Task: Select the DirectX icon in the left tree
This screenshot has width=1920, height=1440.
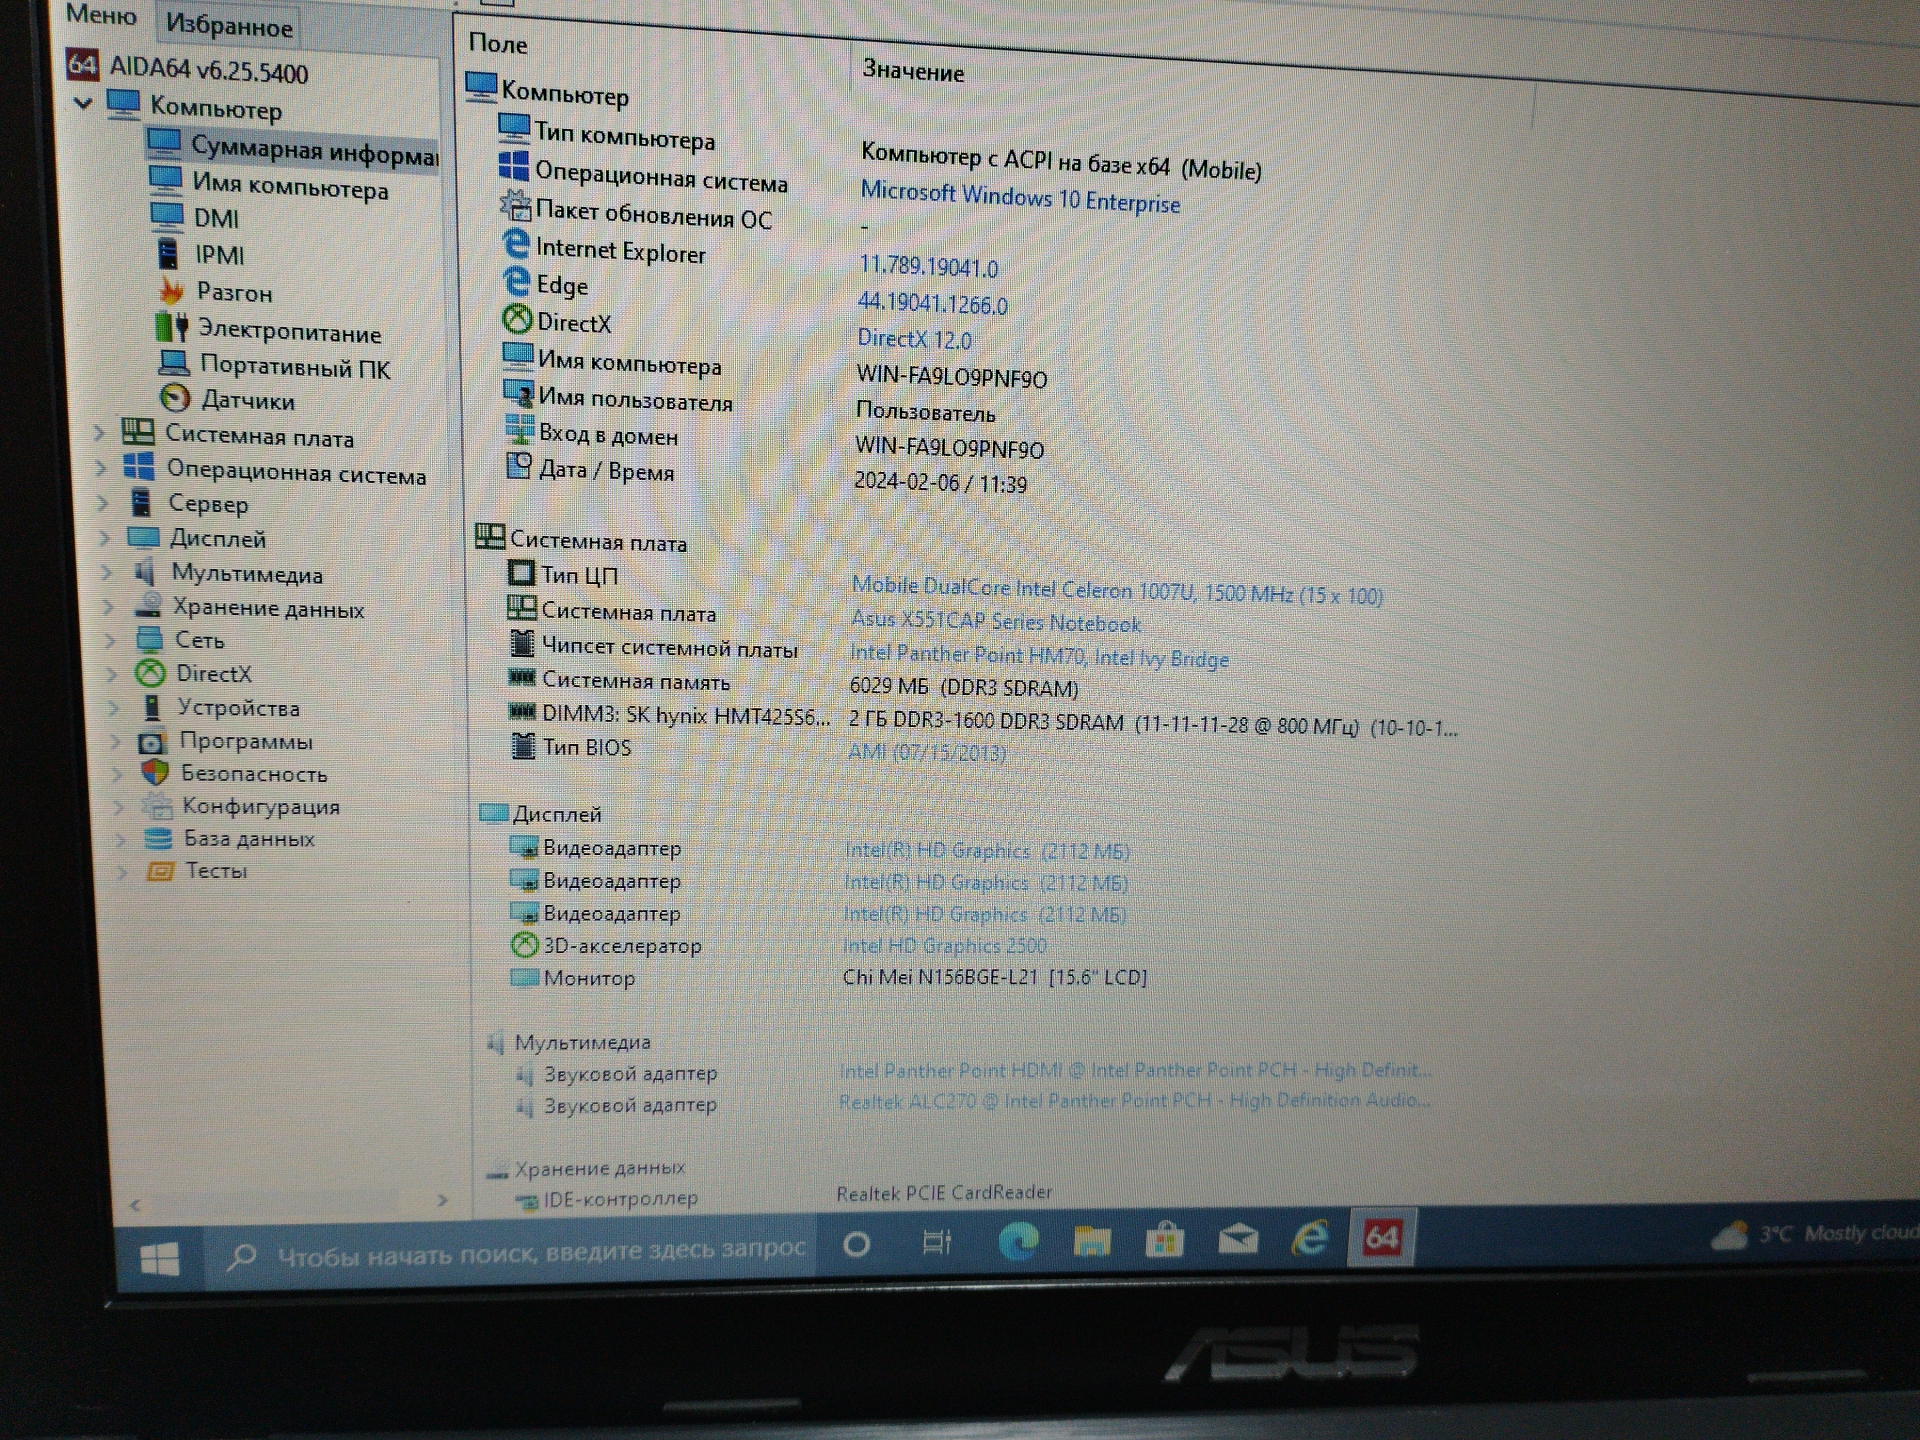Action: (x=151, y=672)
